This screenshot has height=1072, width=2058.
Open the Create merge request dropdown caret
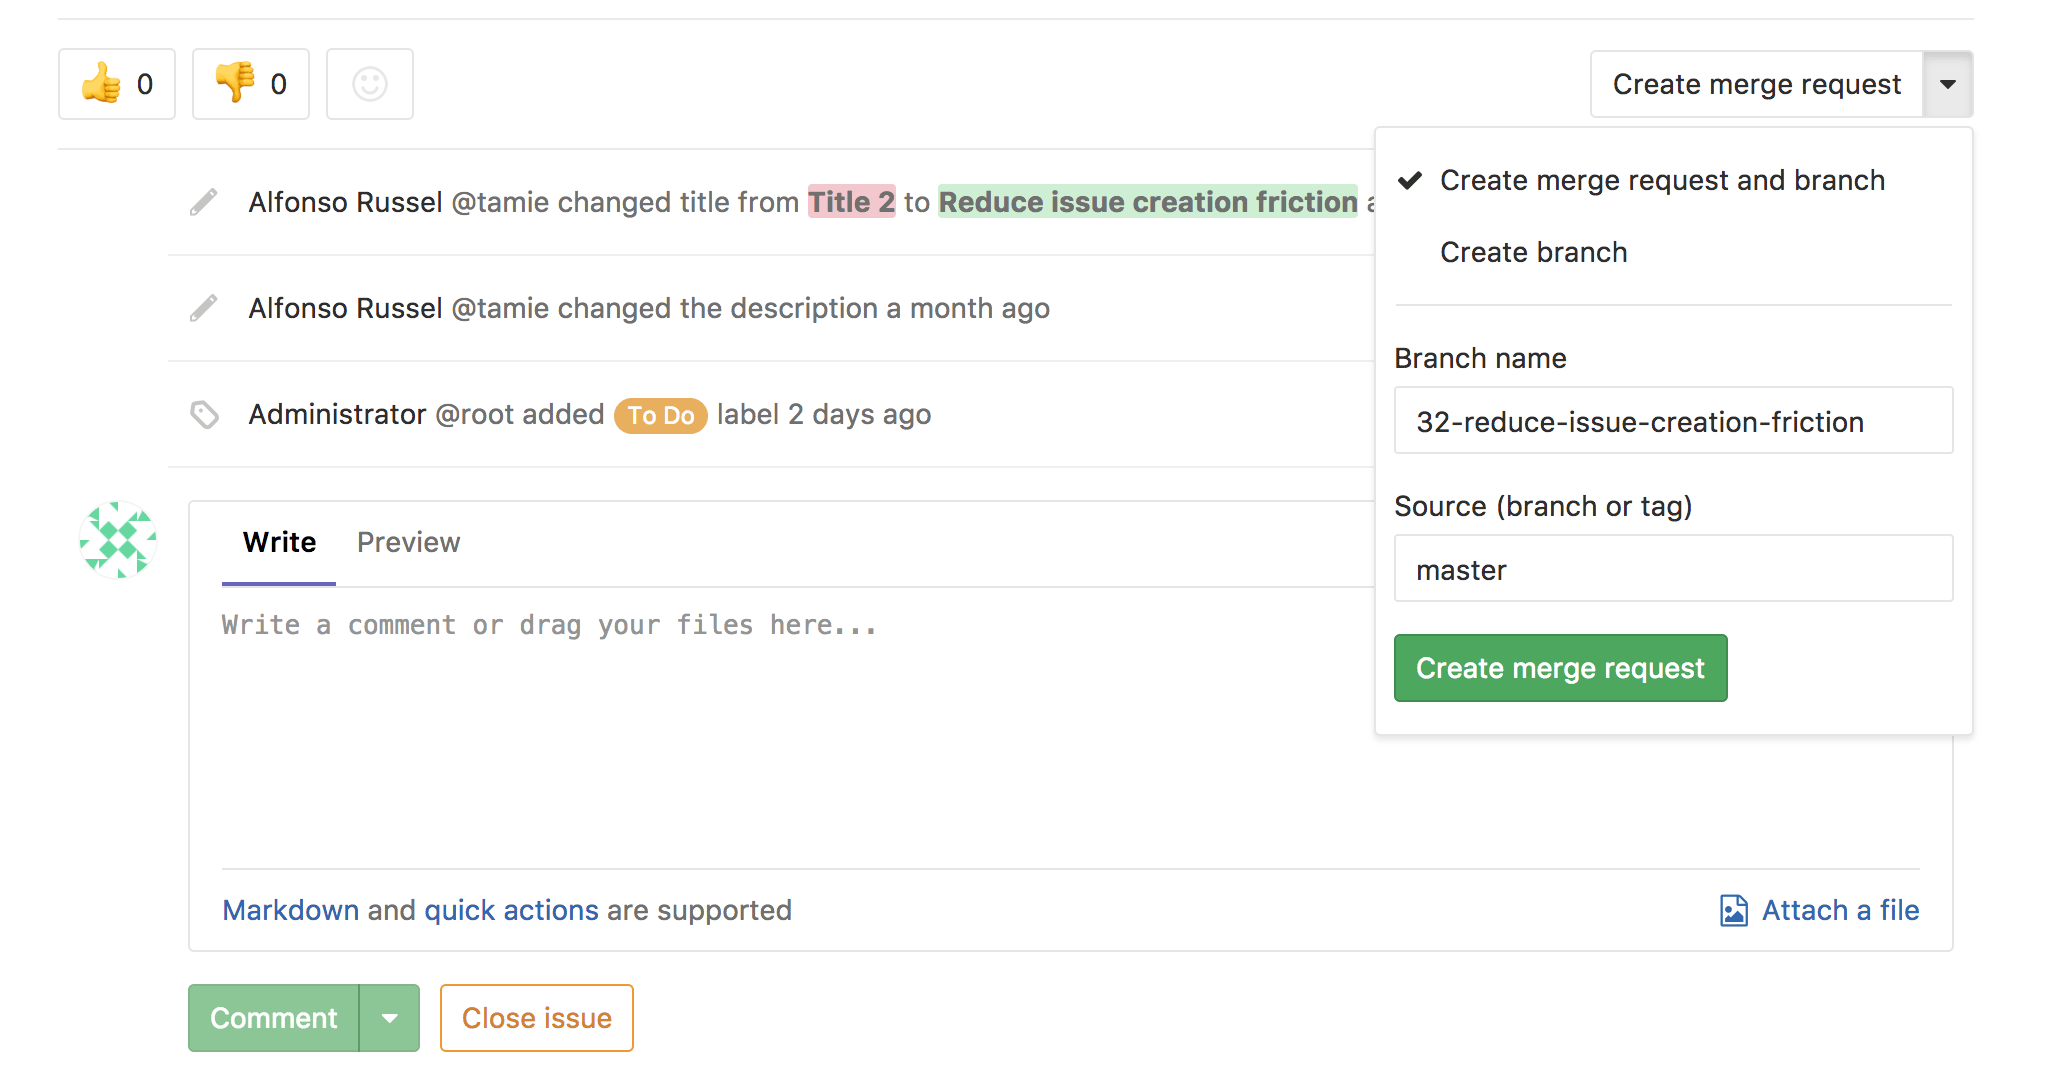pyautogui.click(x=1947, y=84)
